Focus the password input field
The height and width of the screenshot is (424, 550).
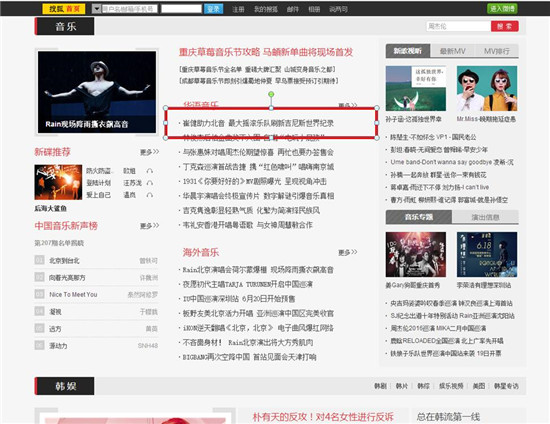[181, 9]
